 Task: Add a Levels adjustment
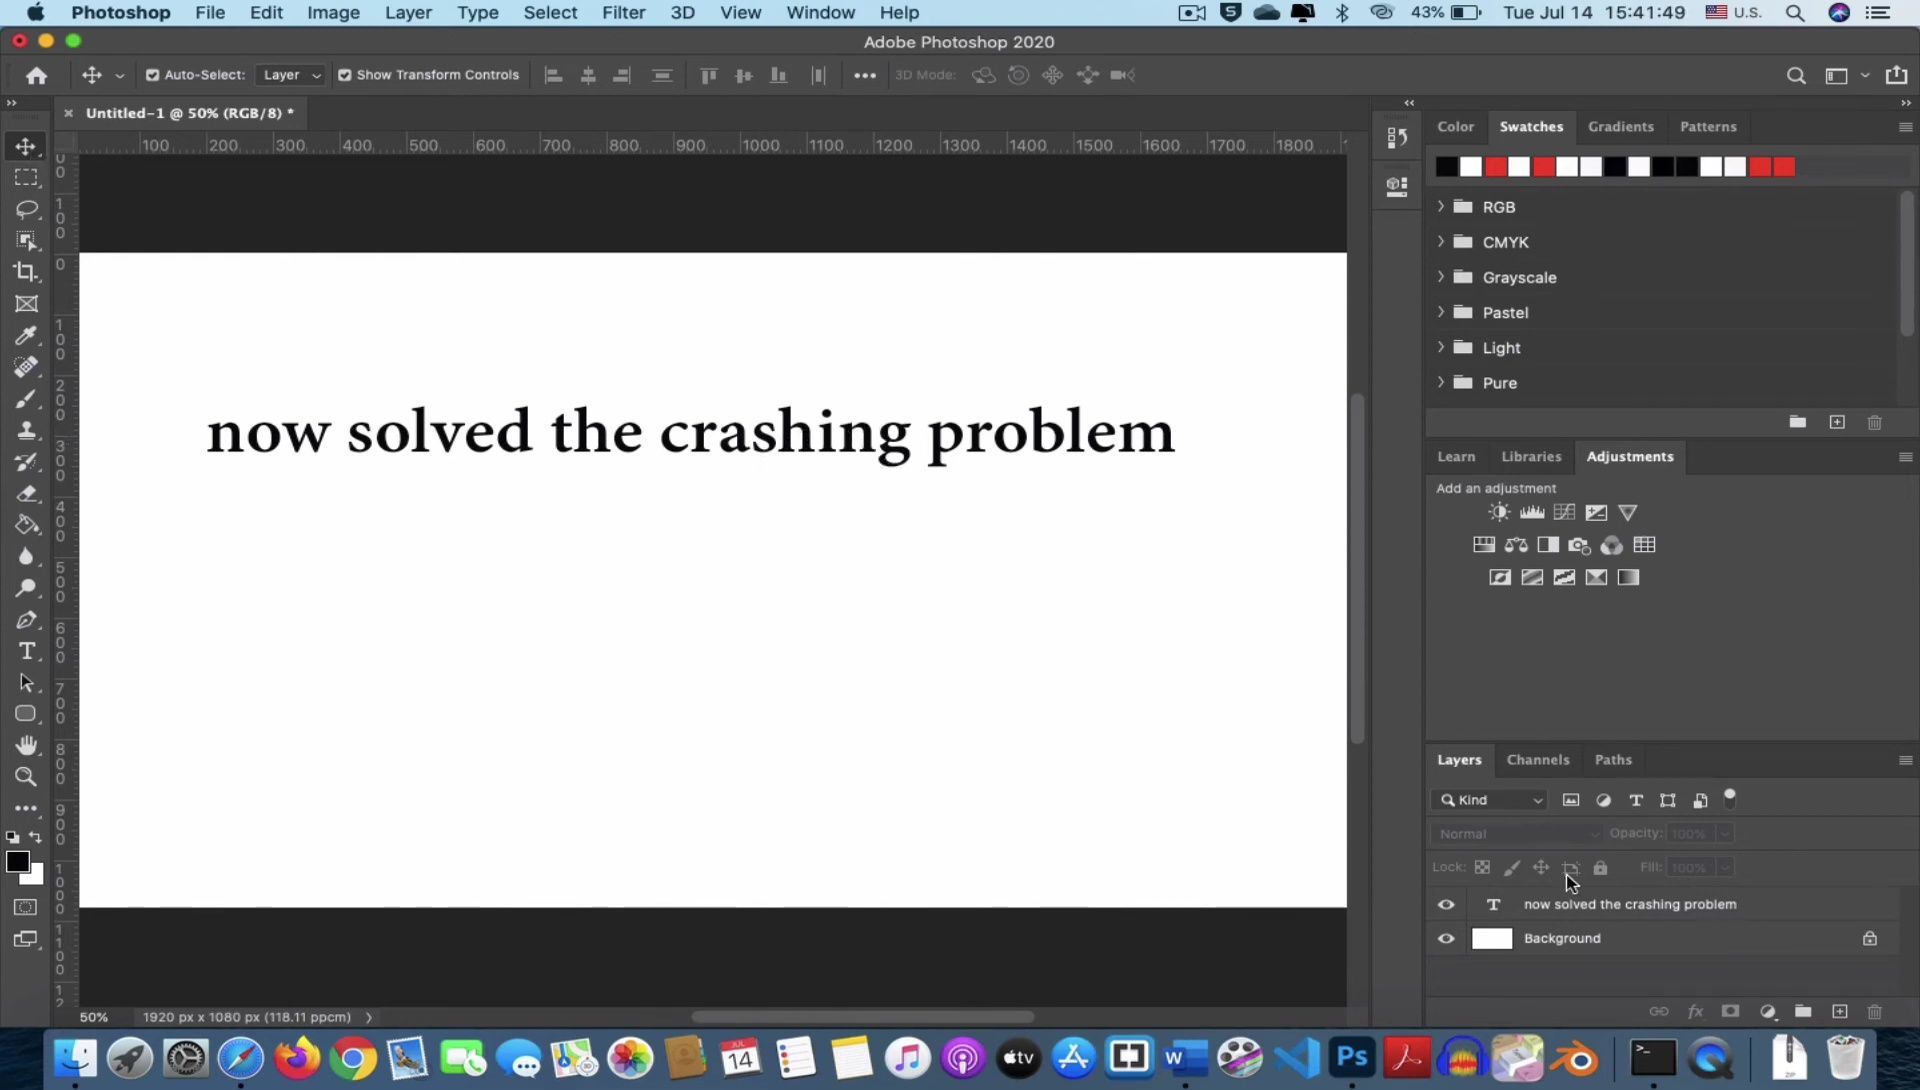1532,513
